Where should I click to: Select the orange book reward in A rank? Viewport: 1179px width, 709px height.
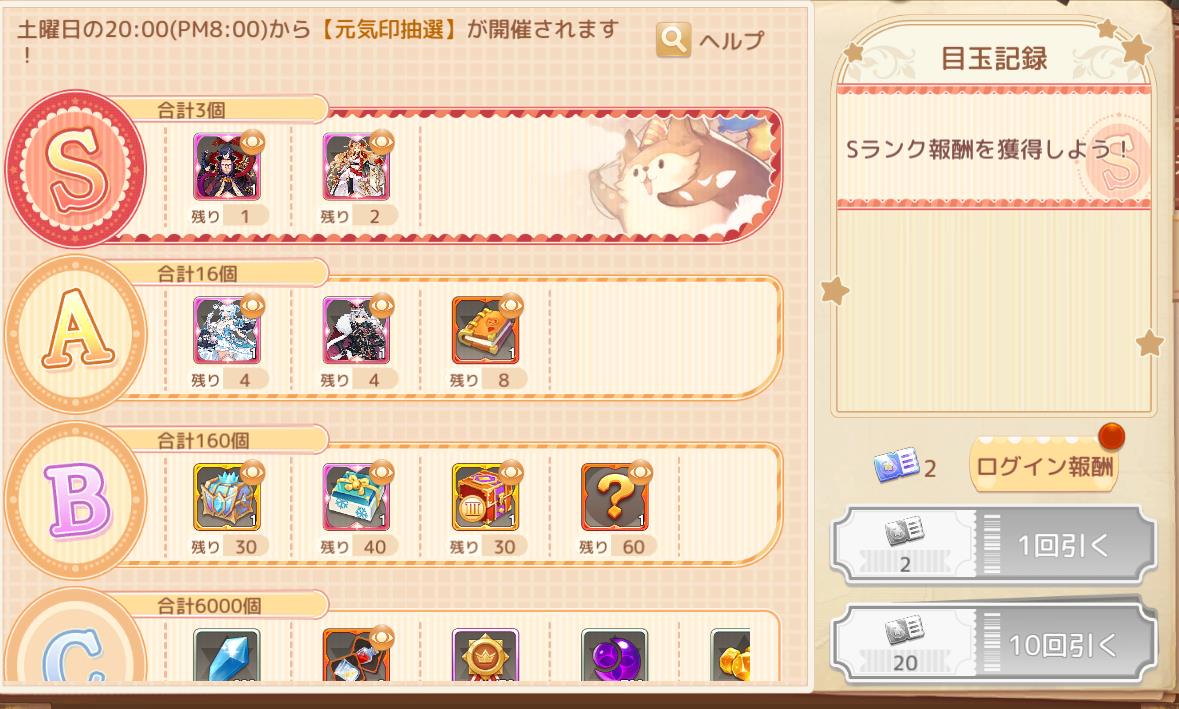[x=485, y=331]
